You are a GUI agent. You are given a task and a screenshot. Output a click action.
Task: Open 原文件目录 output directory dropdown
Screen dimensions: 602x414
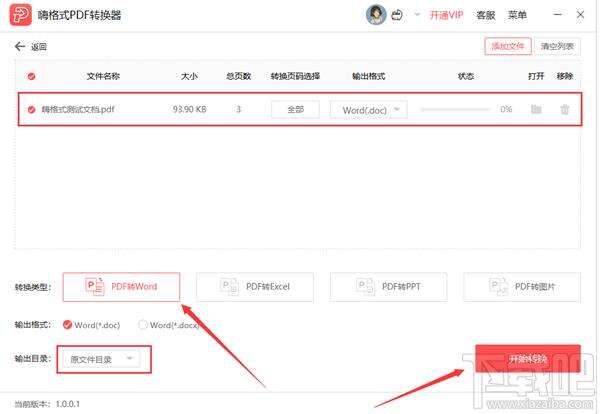[101, 359]
